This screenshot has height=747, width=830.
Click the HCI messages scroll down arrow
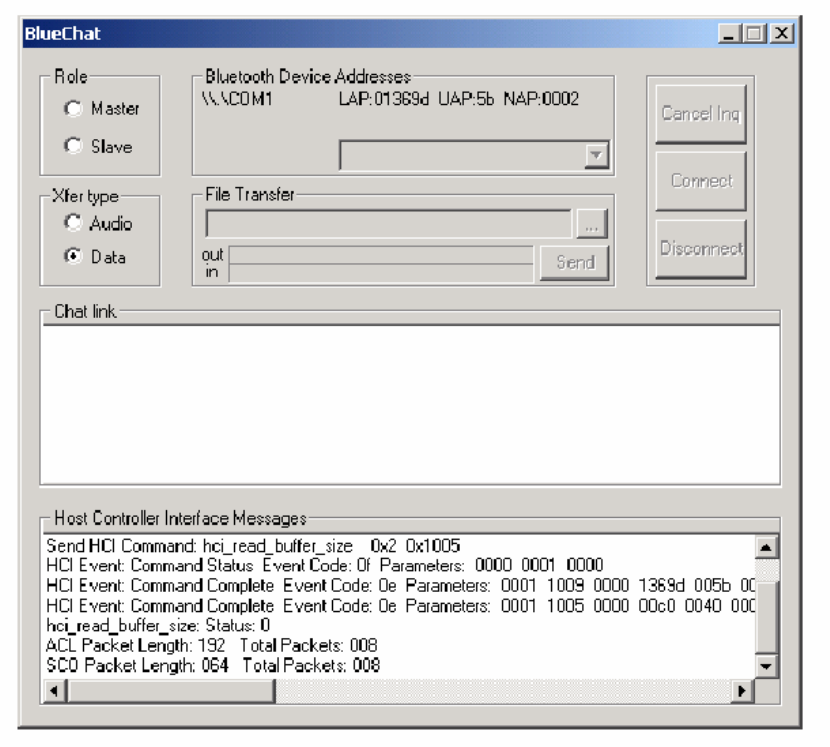coord(765,666)
